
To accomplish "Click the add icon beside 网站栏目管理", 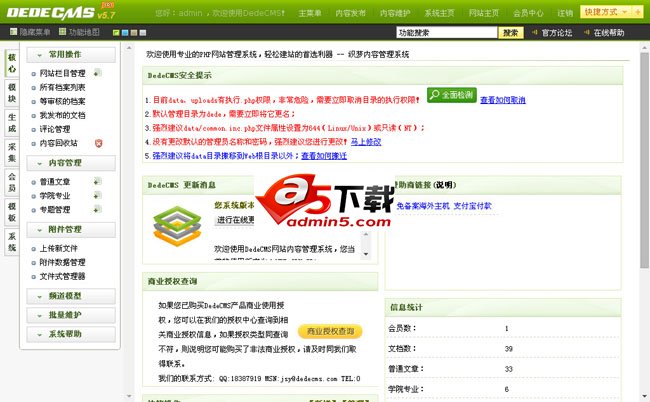I will [97, 73].
